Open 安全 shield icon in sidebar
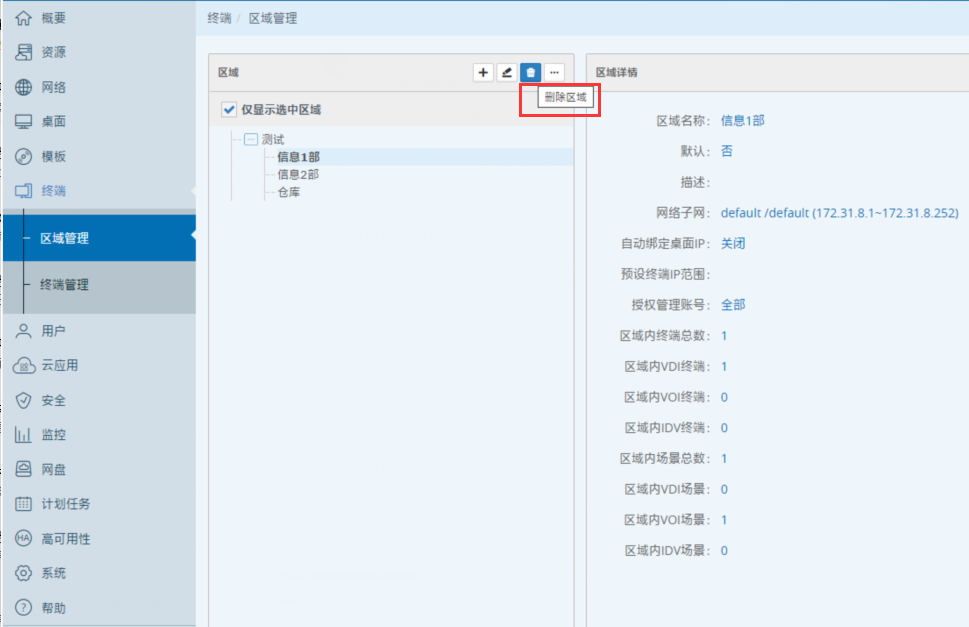This screenshot has width=969, height=627. 24,400
